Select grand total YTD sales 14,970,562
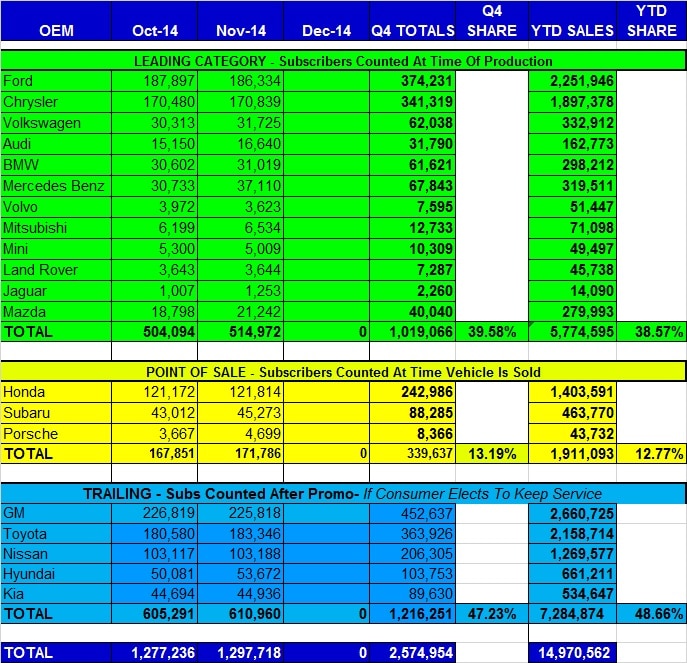The image size is (687, 663). [573, 653]
